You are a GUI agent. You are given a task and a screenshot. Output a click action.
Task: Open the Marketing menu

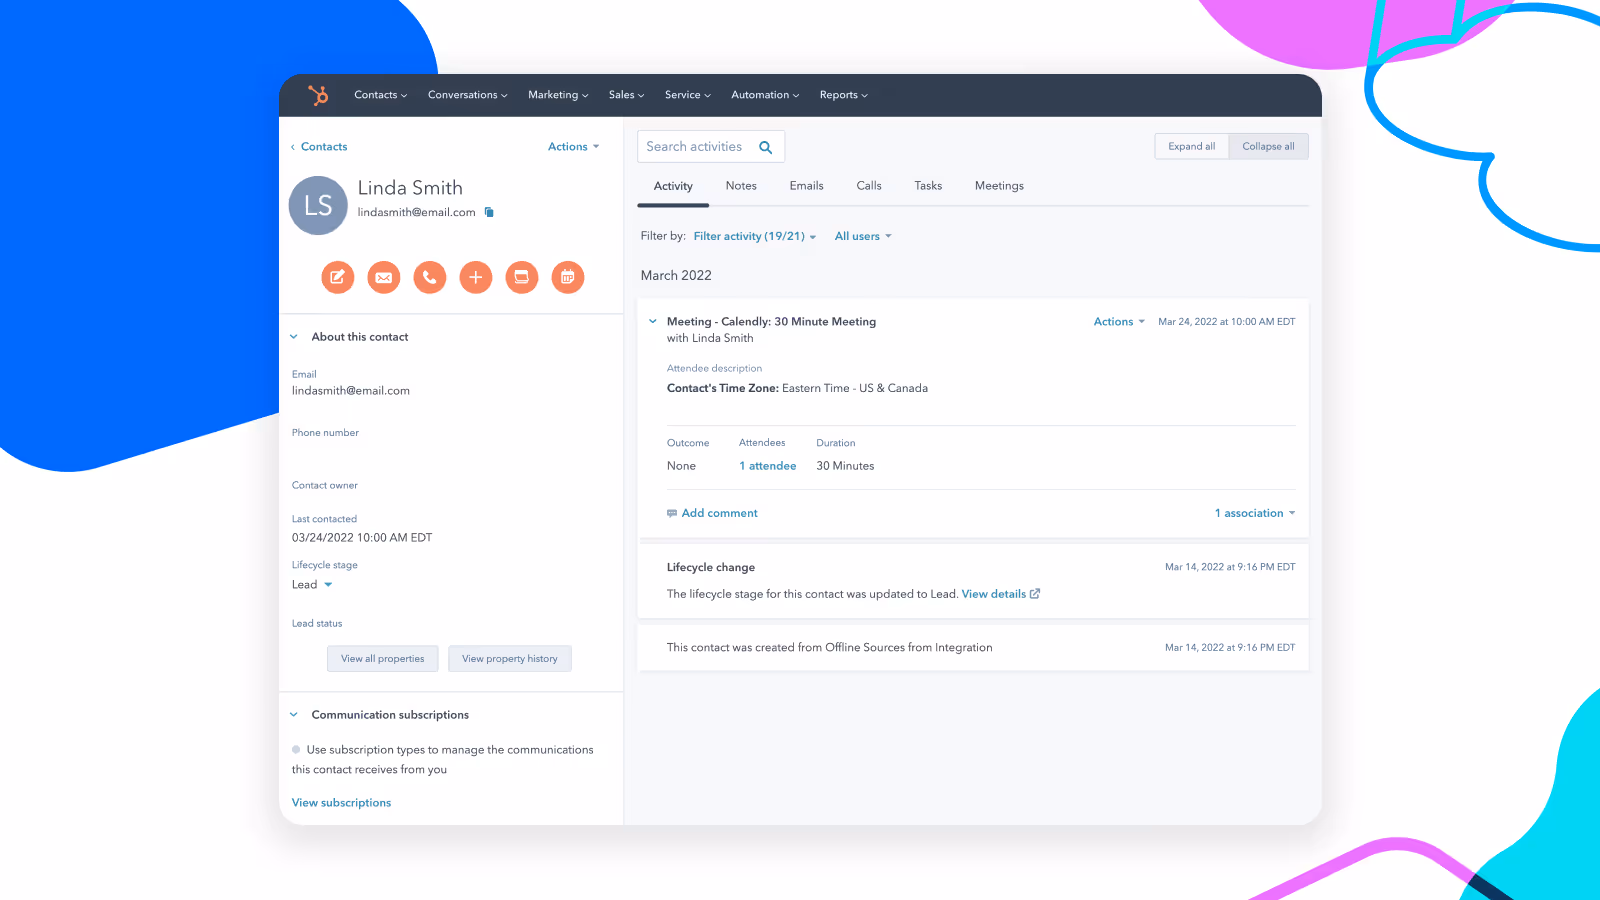(x=558, y=95)
